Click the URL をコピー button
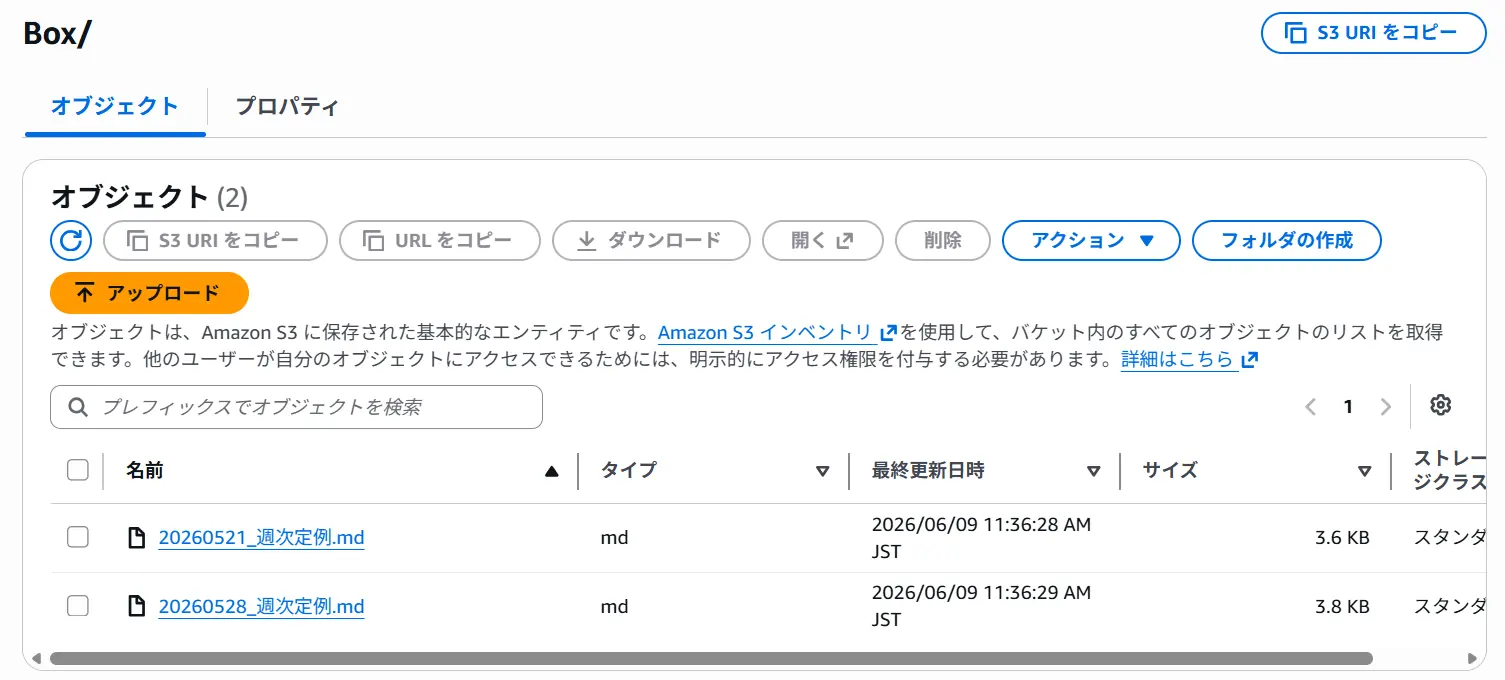The width and height of the screenshot is (1505, 680). click(x=440, y=240)
